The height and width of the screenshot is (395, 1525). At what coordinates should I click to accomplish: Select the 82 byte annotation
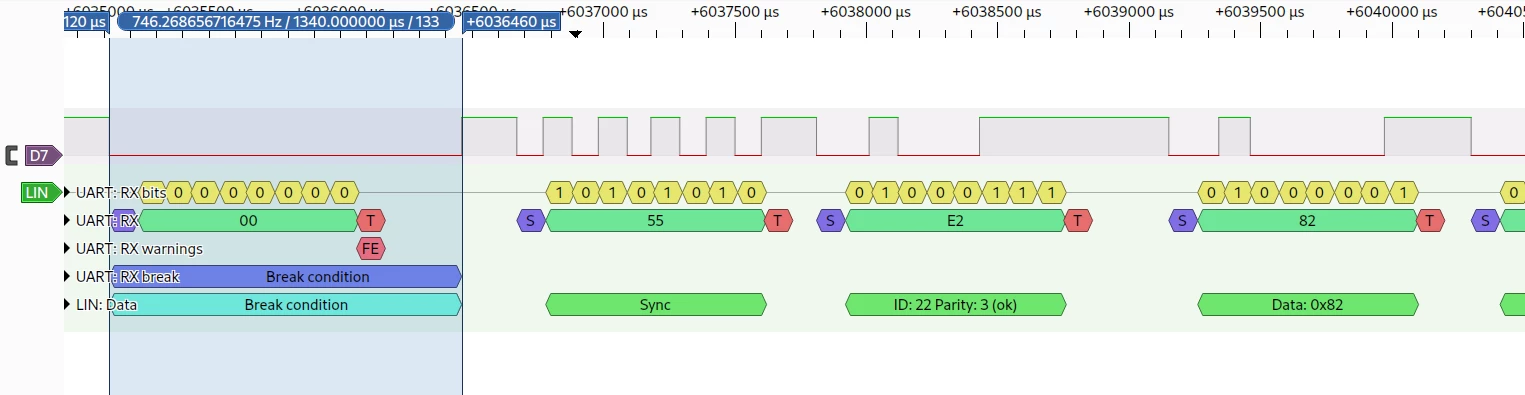pos(1307,220)
